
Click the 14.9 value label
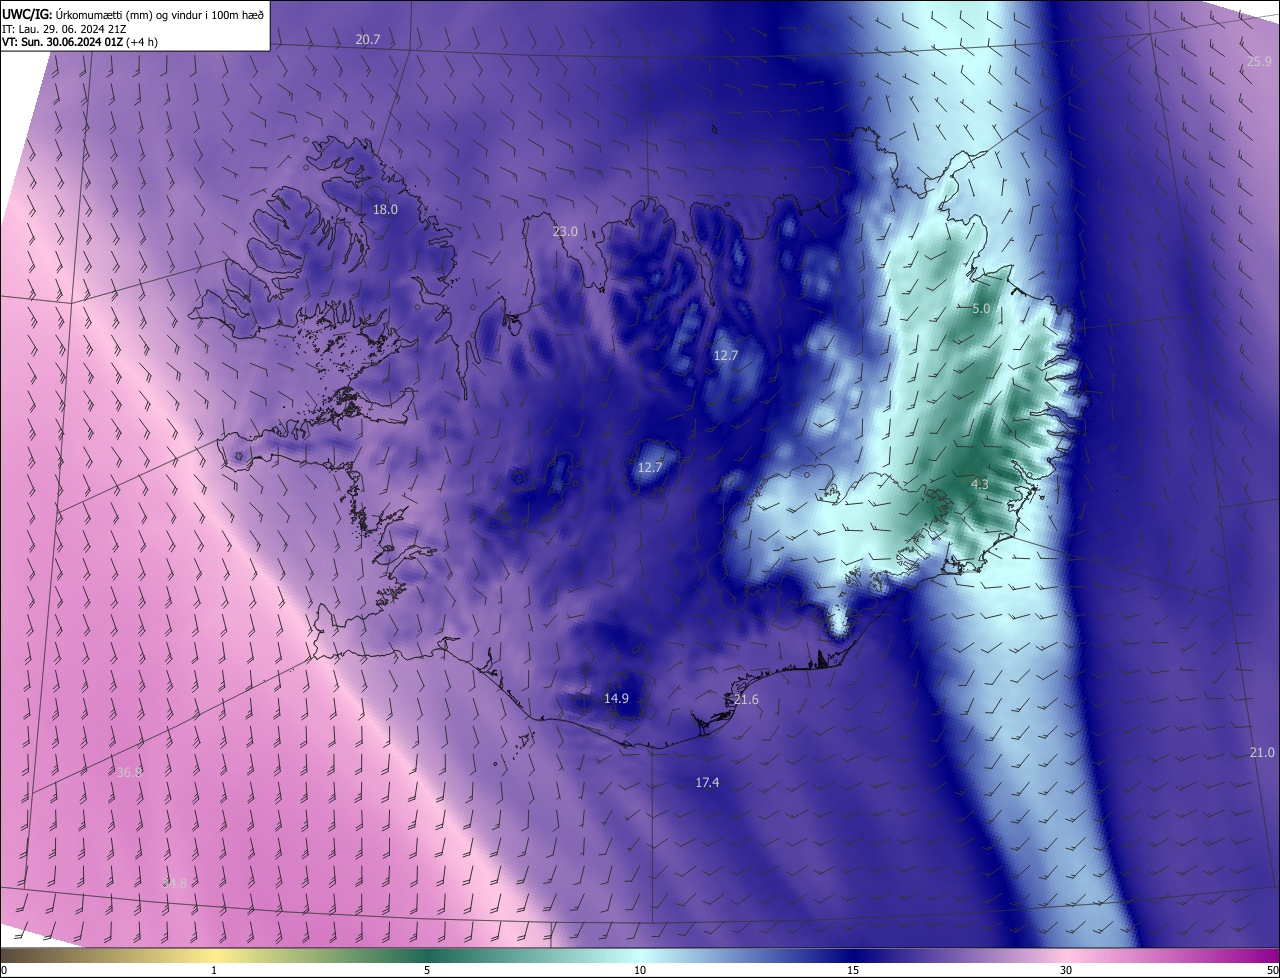[x=616, y=698]
